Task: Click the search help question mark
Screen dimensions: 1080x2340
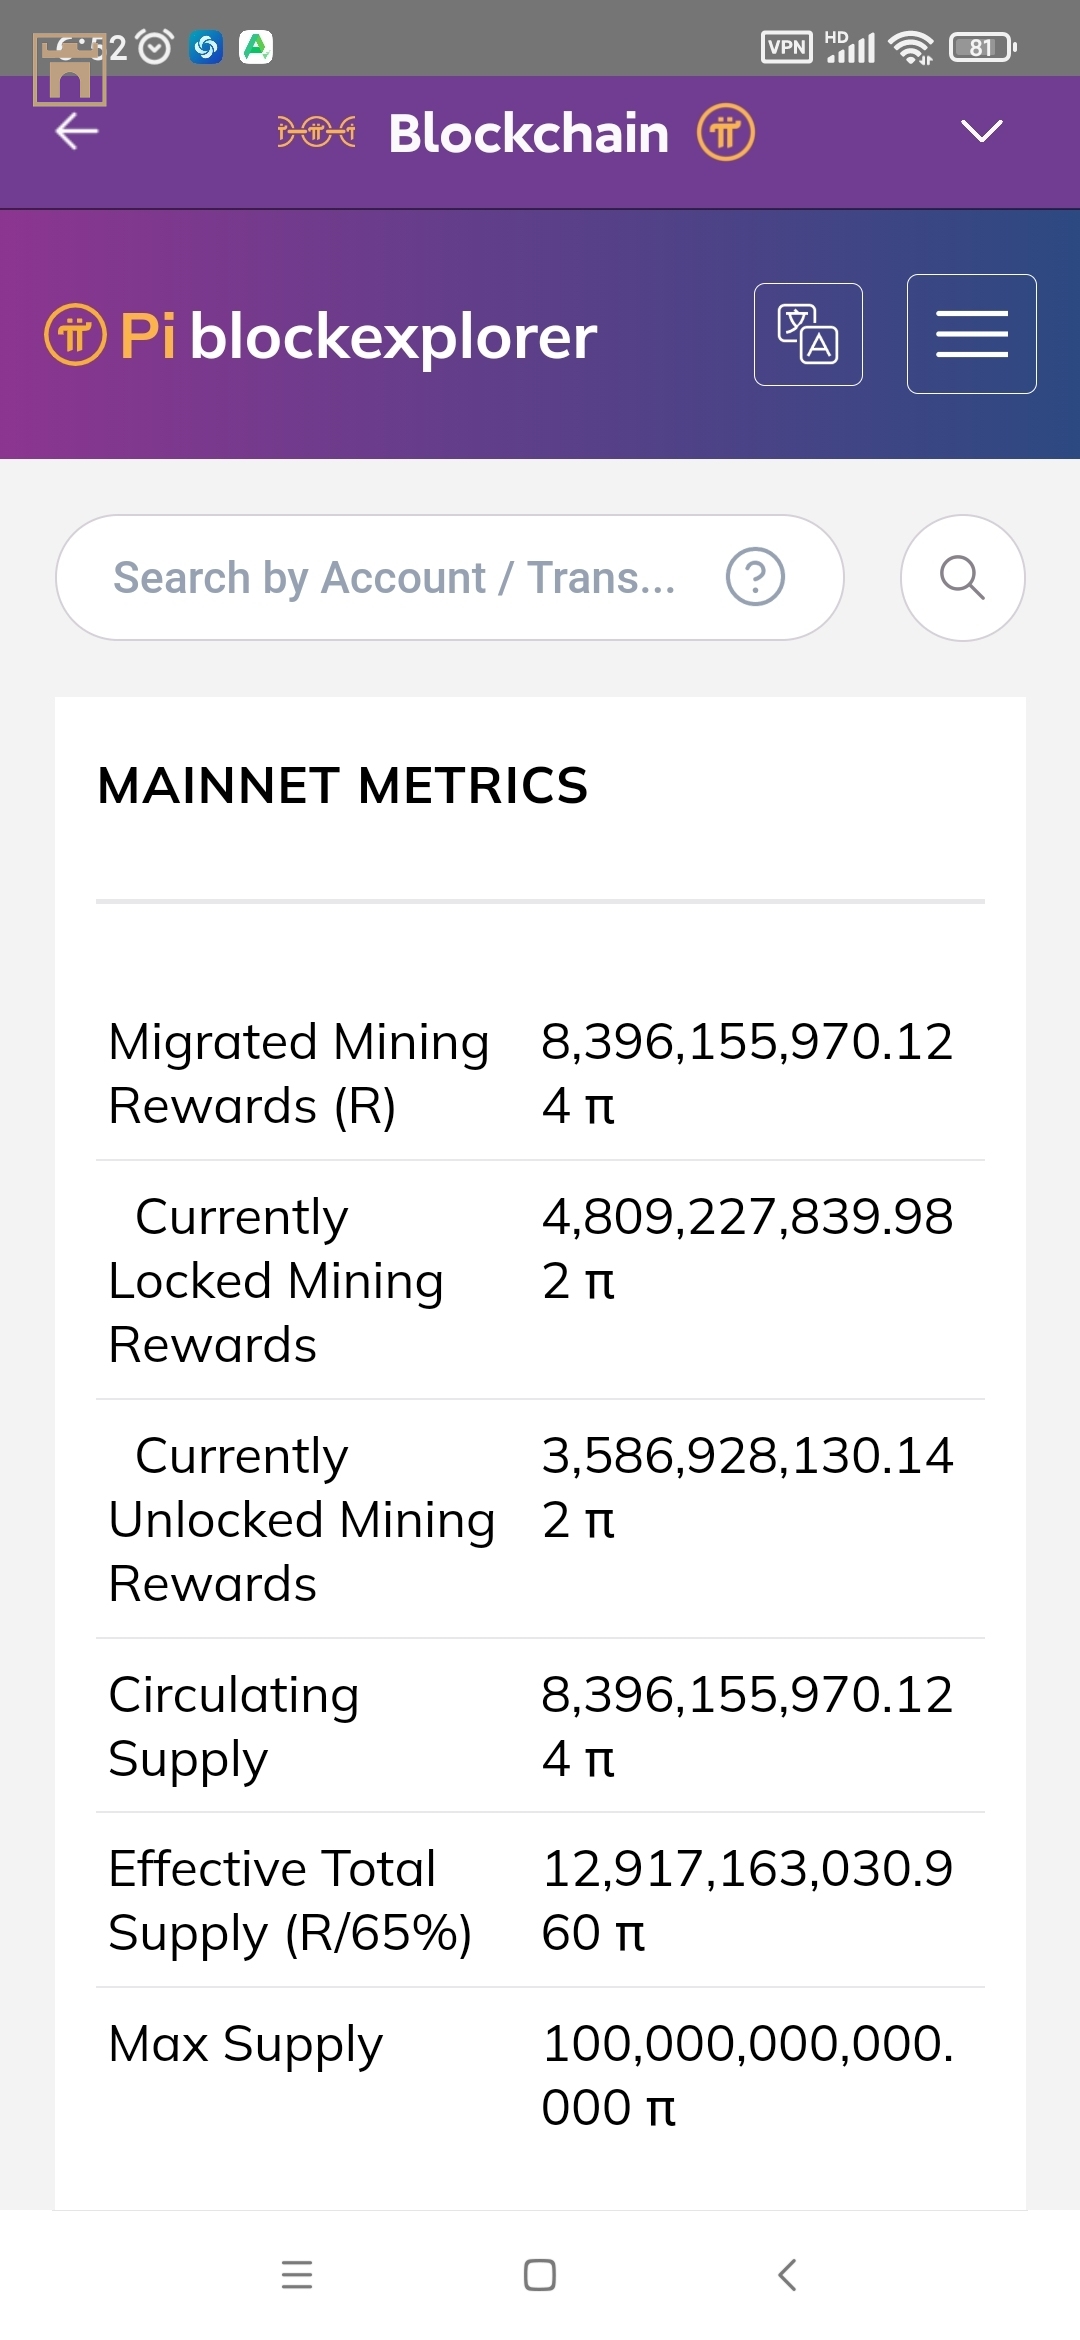Action: (x=755, y=577)
